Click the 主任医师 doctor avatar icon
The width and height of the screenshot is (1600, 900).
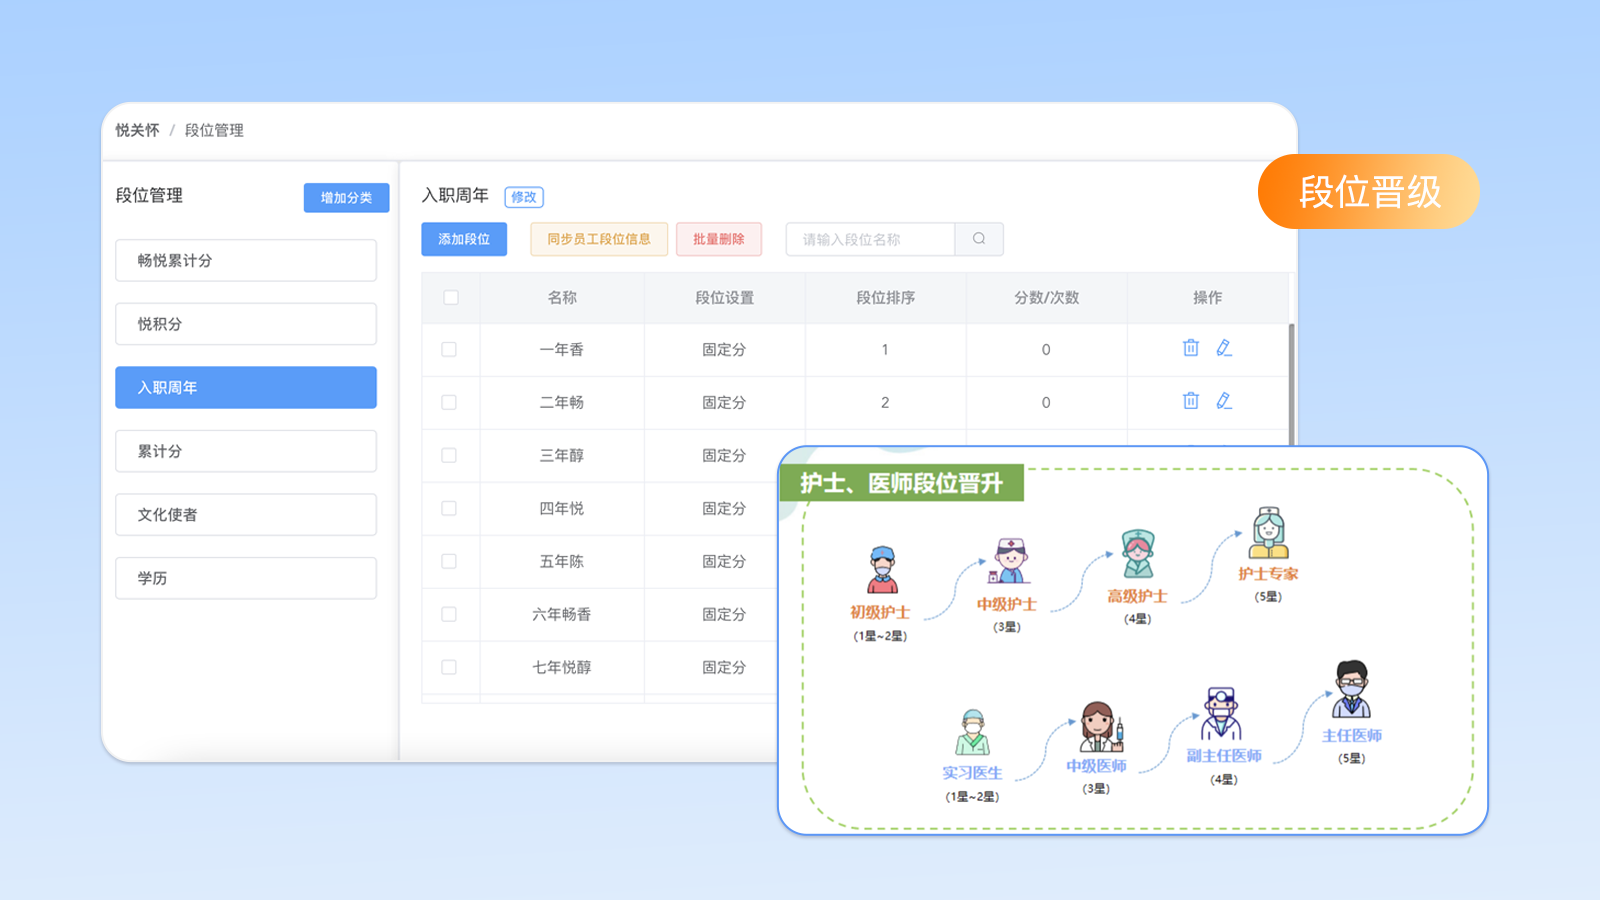pos(1351,690)
